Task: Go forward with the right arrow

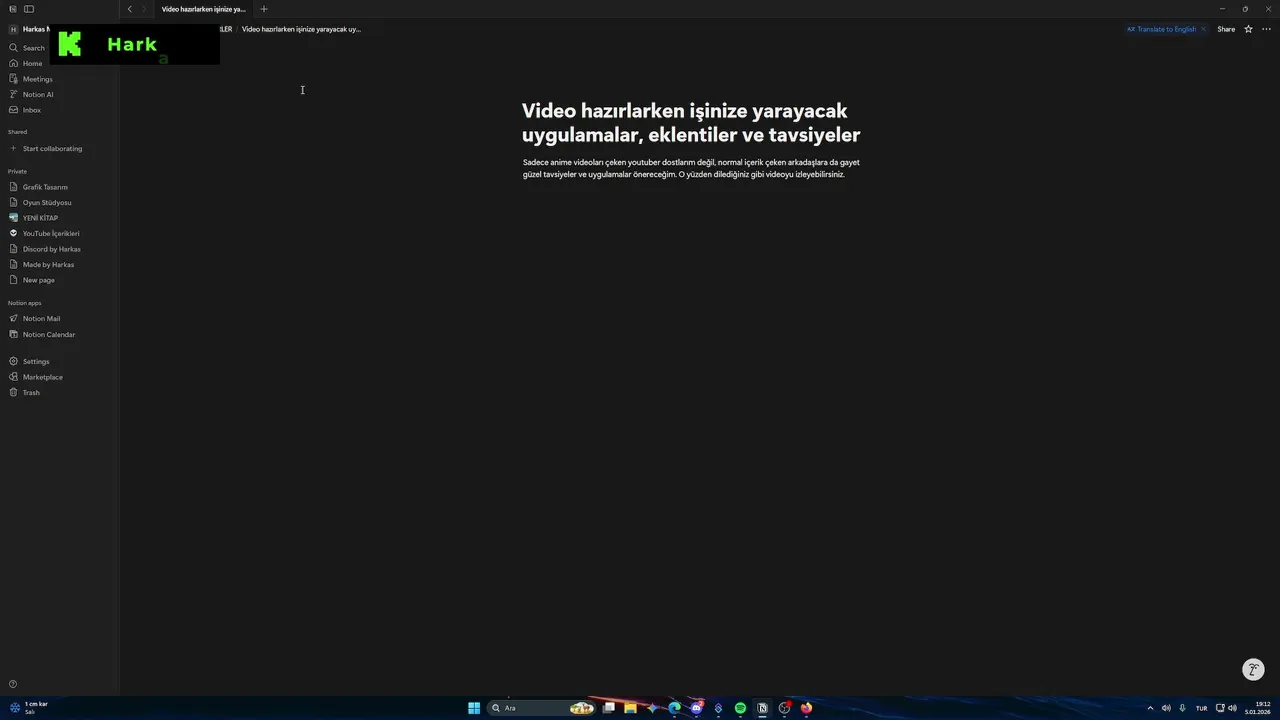Action: (144, 9)
